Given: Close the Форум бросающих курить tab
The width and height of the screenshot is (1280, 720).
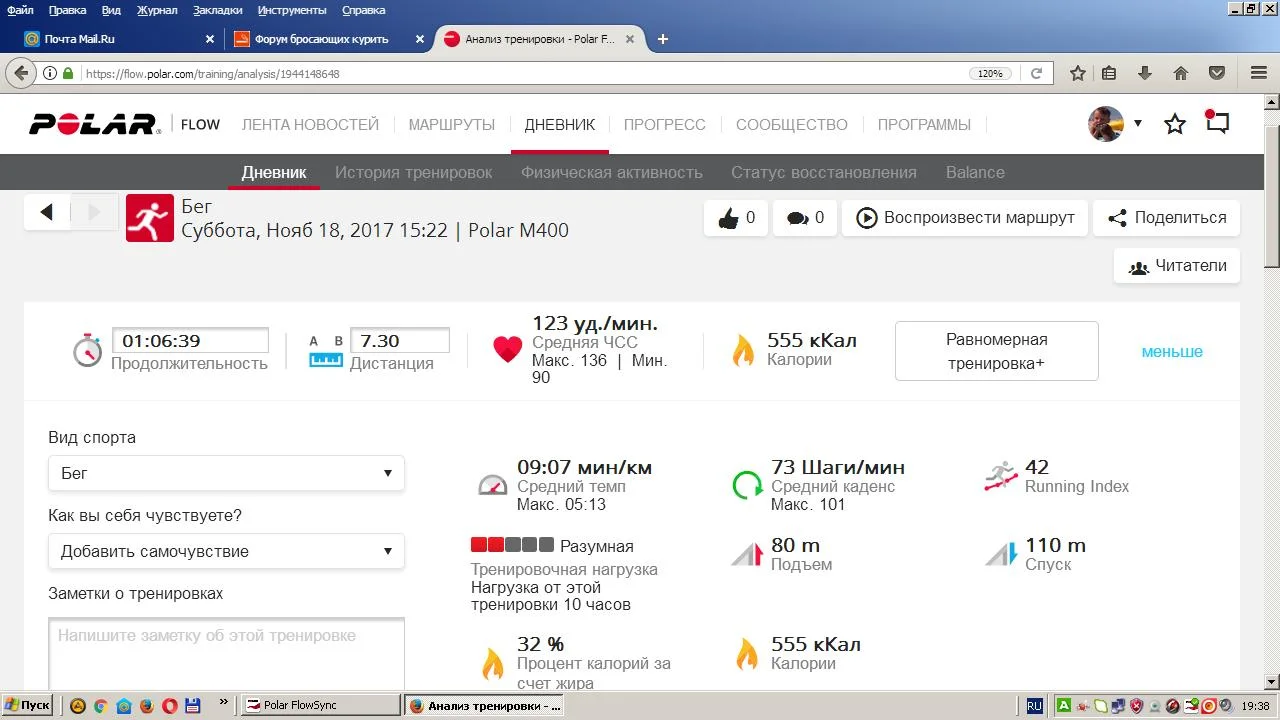Looking at the screenshot, I should (419, 39).
